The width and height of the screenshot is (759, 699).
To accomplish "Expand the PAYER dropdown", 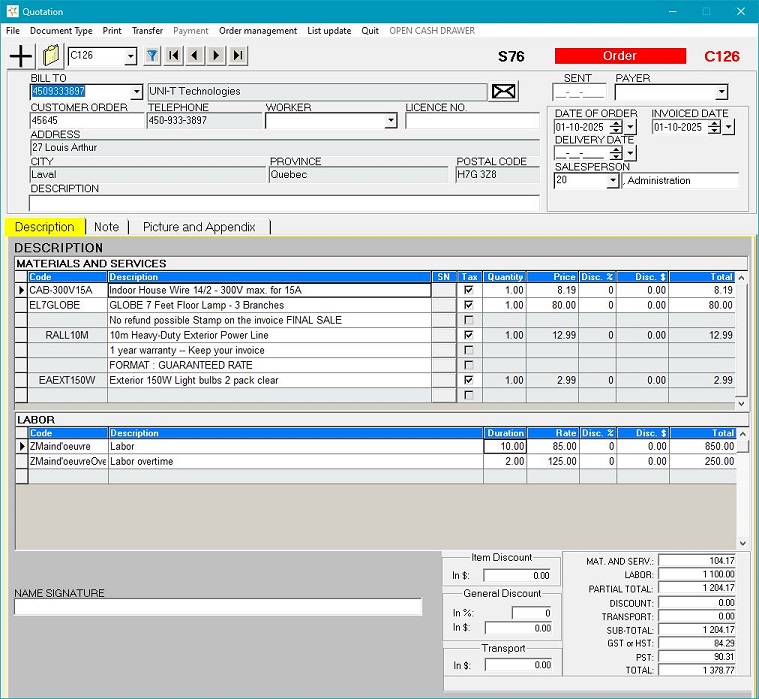I will pos(721,93).
